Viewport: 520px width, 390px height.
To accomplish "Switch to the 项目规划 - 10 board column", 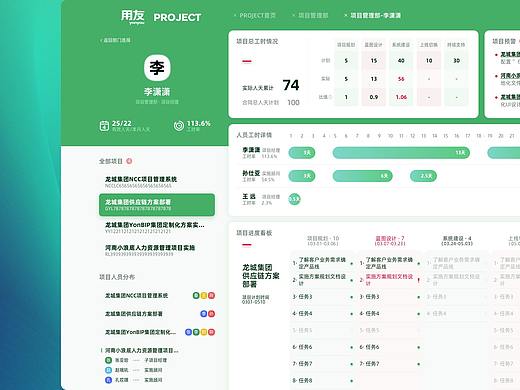I will pyautogui.click(x=323, y=241).
